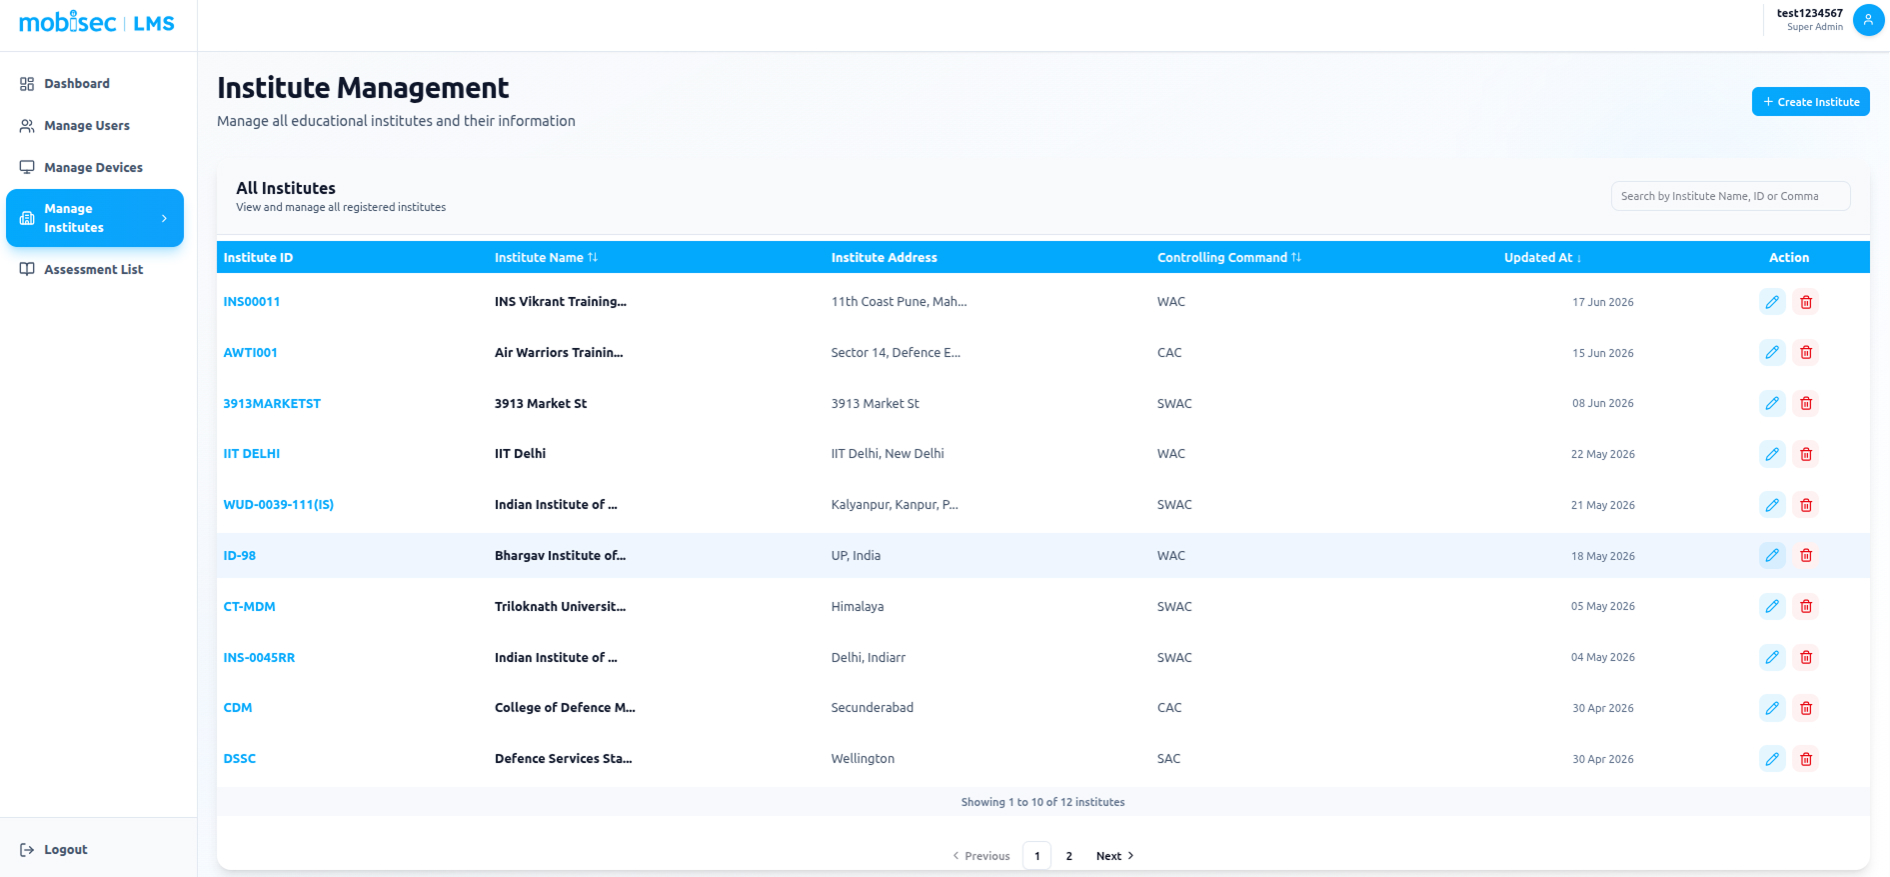Sort by Updated At column
Screen dimensions: 1890x877
click(x=1543, y=257)
